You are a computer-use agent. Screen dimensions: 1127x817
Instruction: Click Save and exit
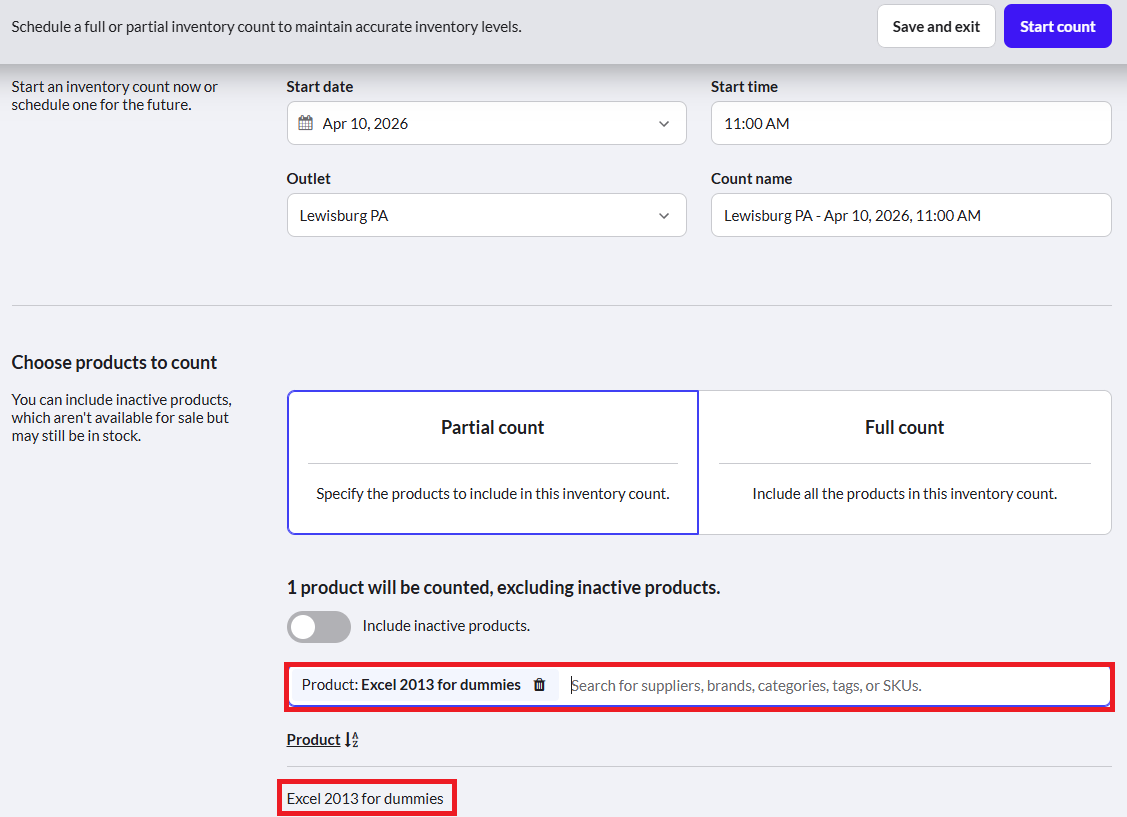[936, 27]
